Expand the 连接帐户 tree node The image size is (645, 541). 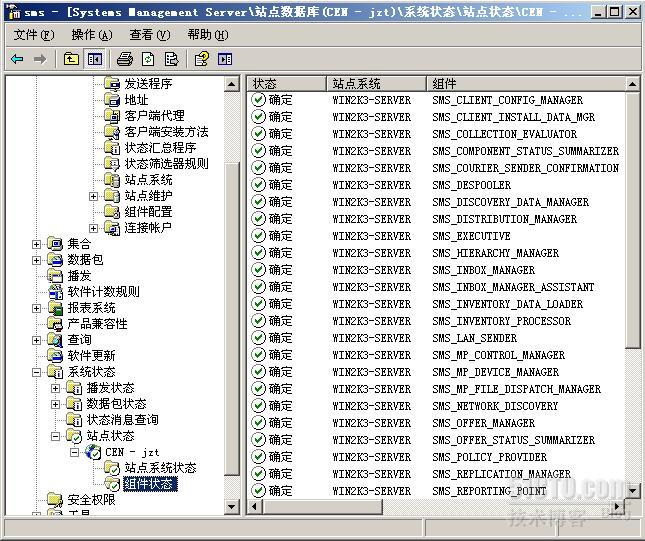[93, 228]
